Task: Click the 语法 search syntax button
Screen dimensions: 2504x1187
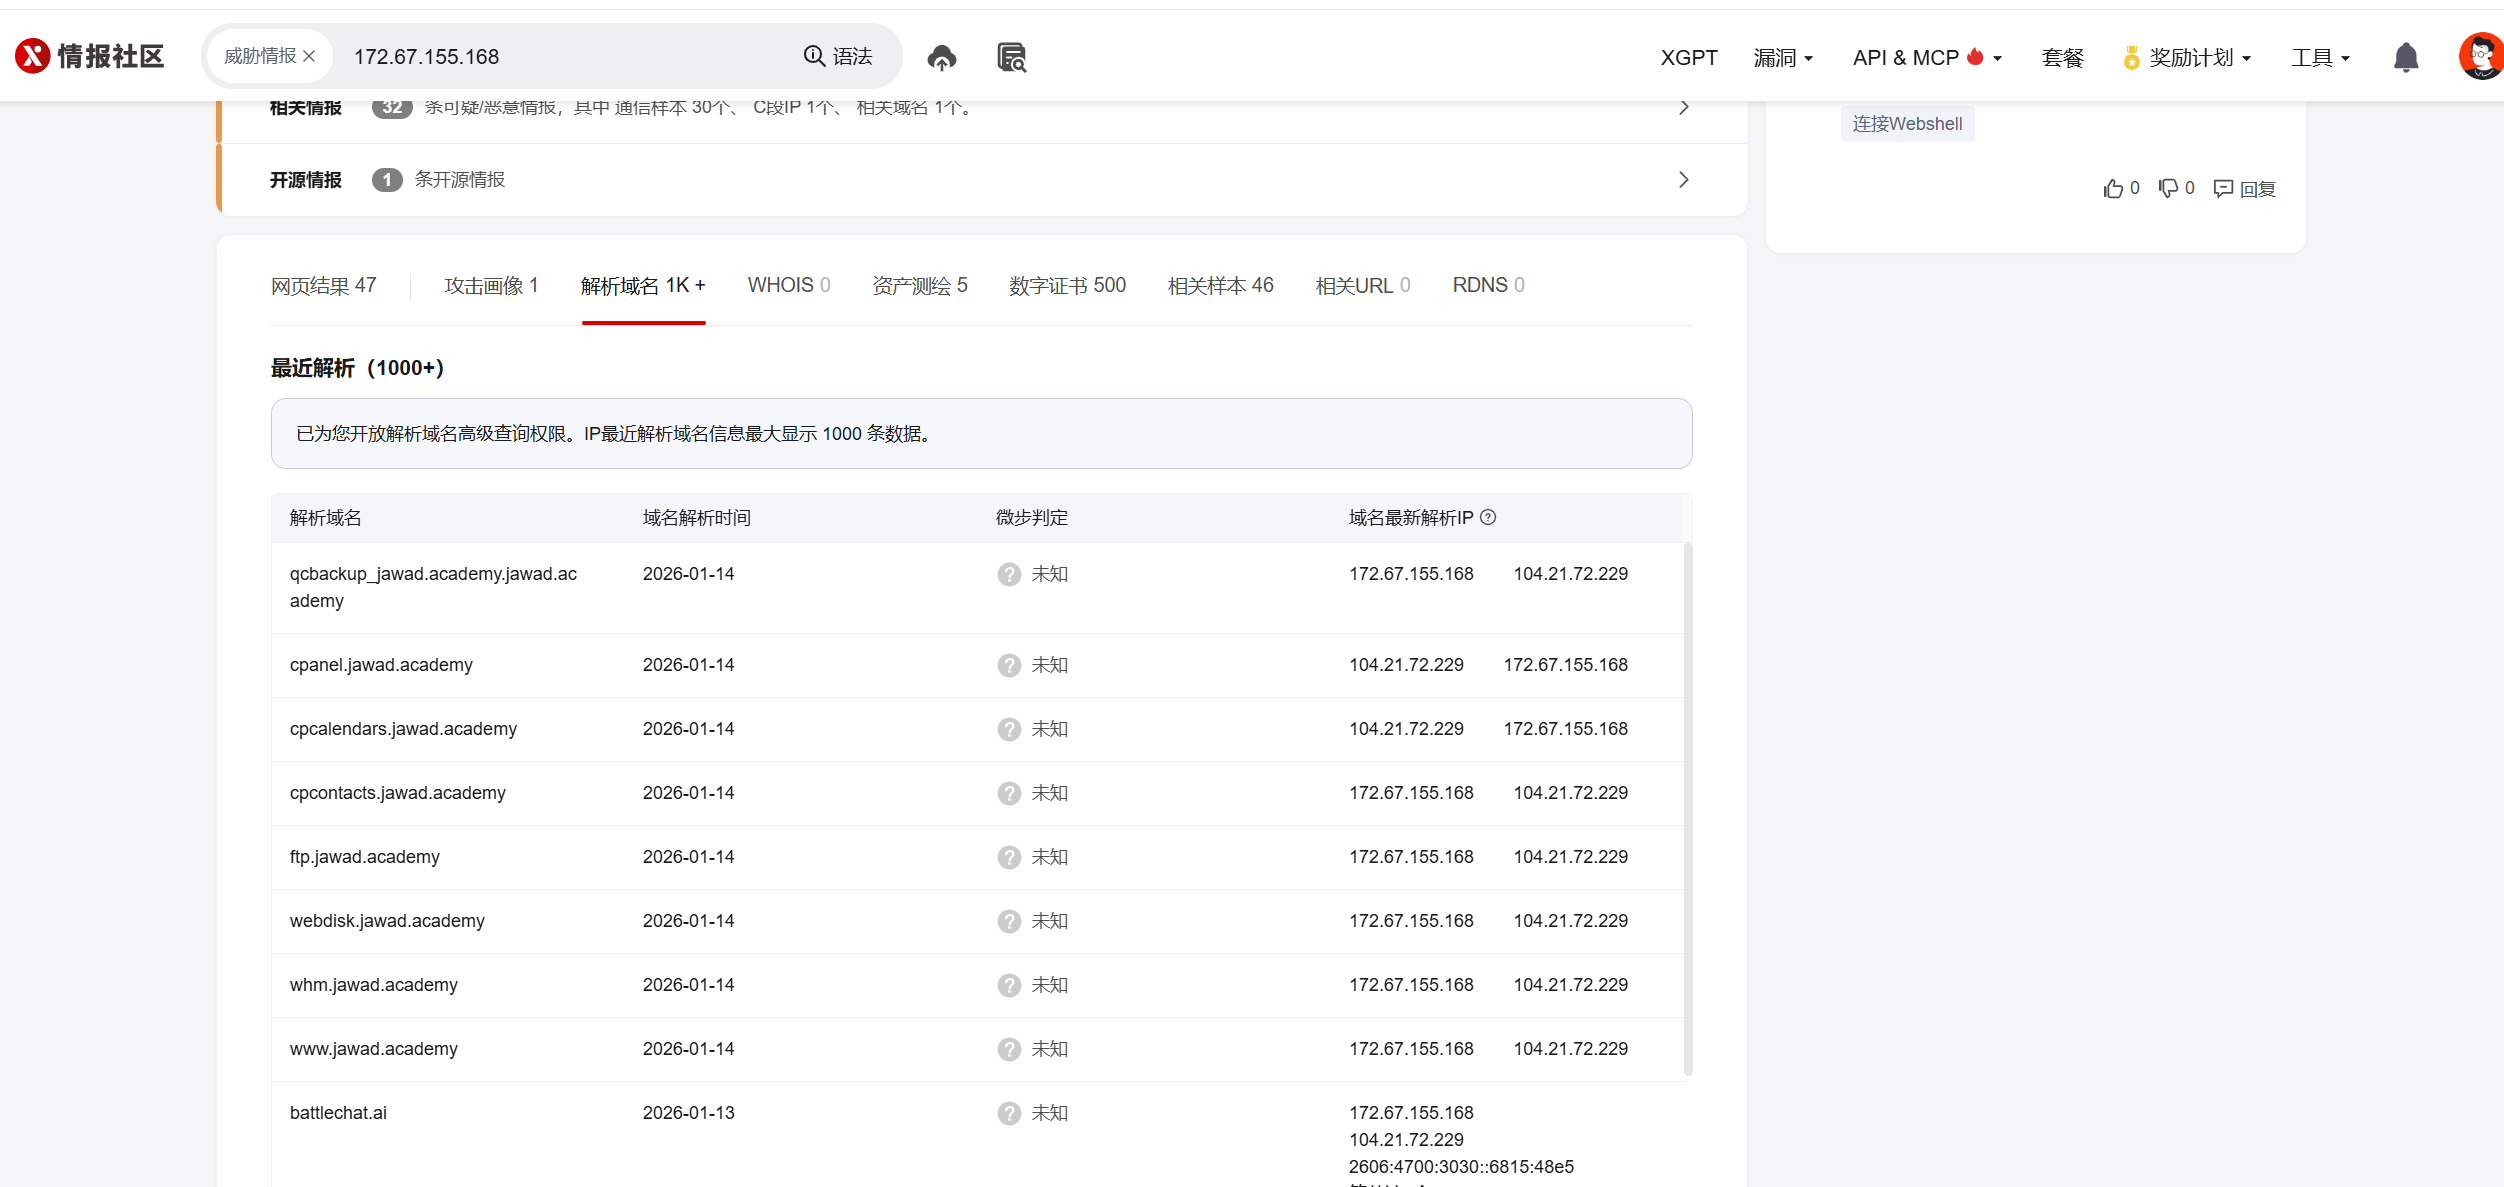Action: tap(838, 56)
